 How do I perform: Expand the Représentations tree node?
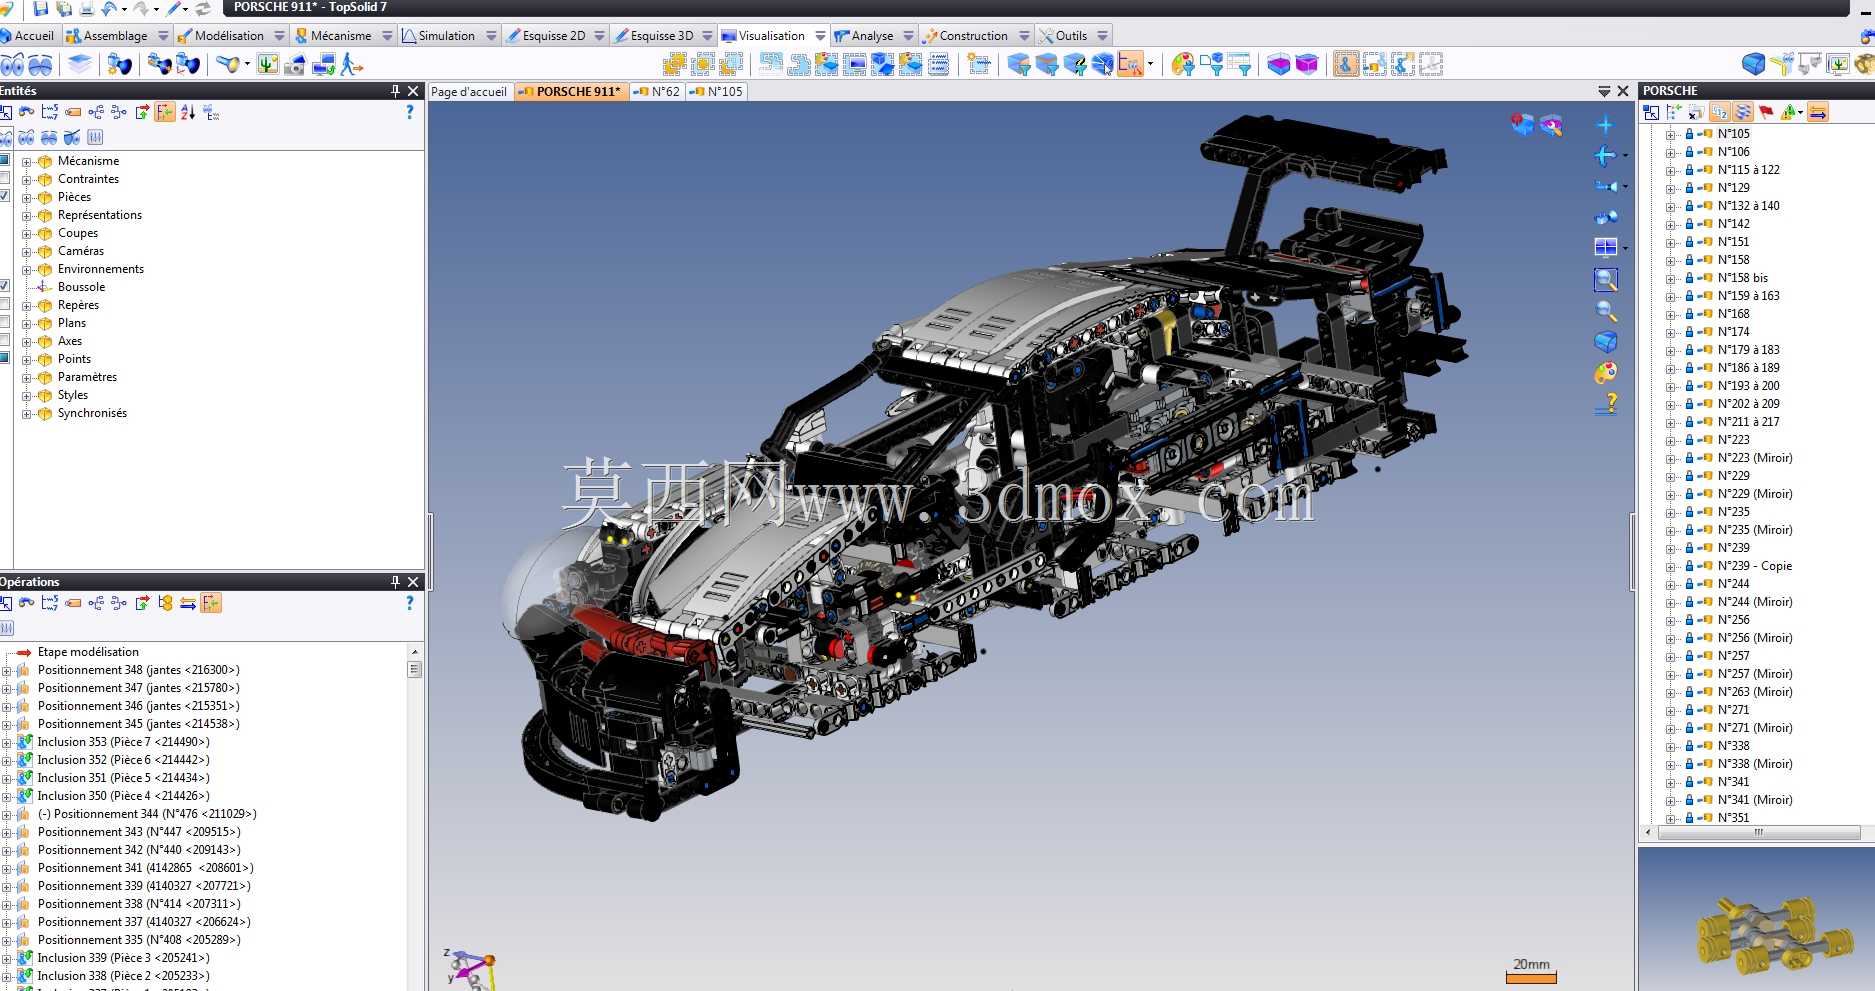click(27, 216)
